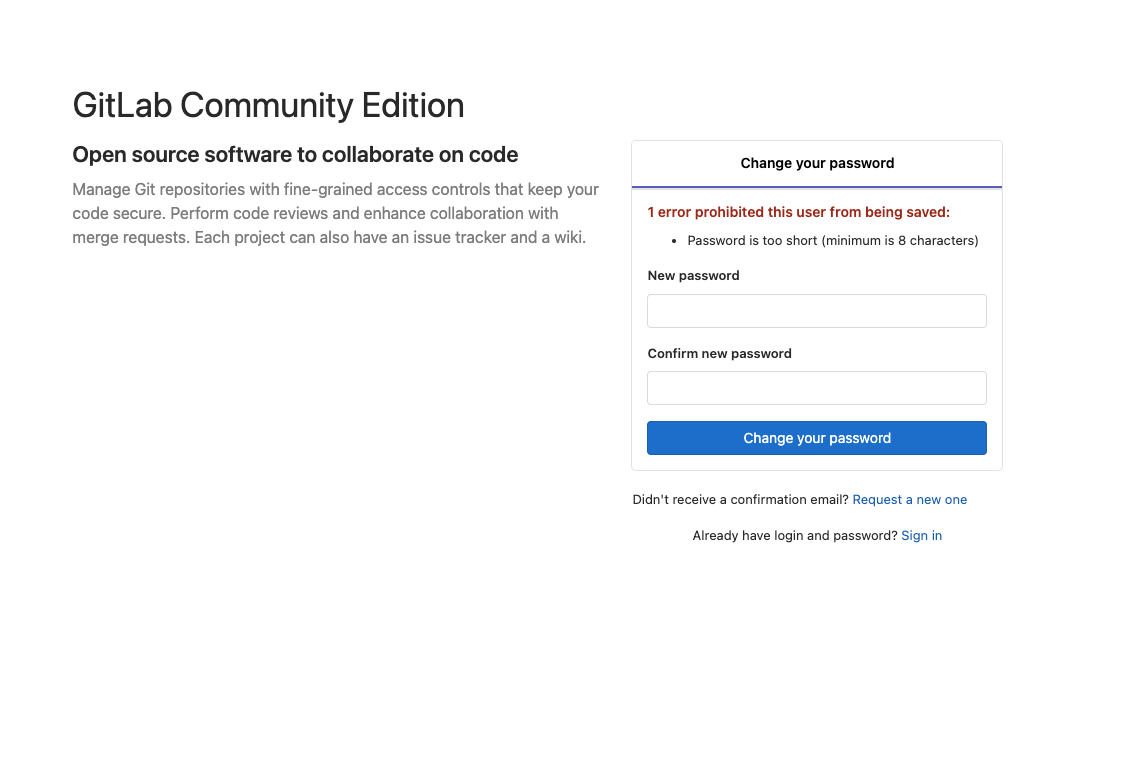Focus the Confirm new password field

click(816, 388)
